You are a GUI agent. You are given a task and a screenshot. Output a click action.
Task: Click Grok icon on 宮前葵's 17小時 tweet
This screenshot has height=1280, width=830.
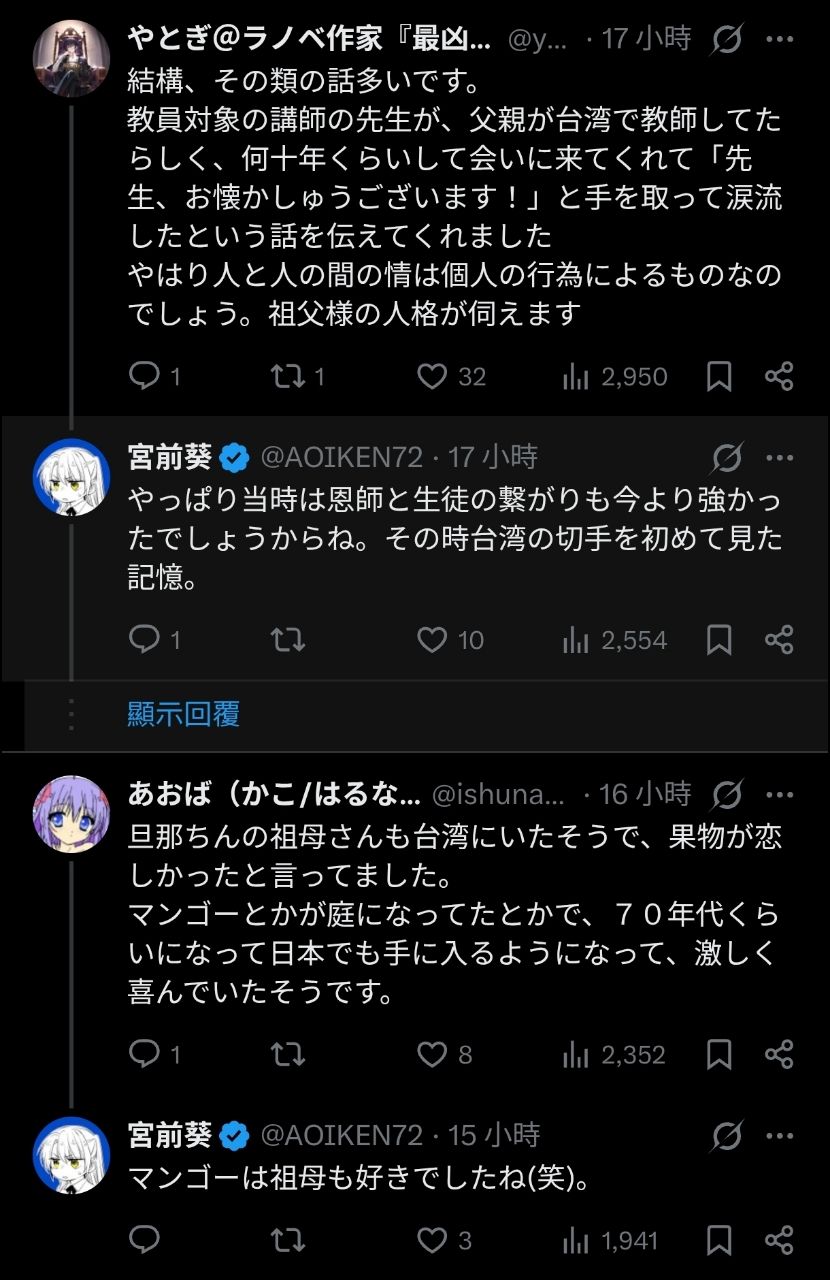point(727,458)
